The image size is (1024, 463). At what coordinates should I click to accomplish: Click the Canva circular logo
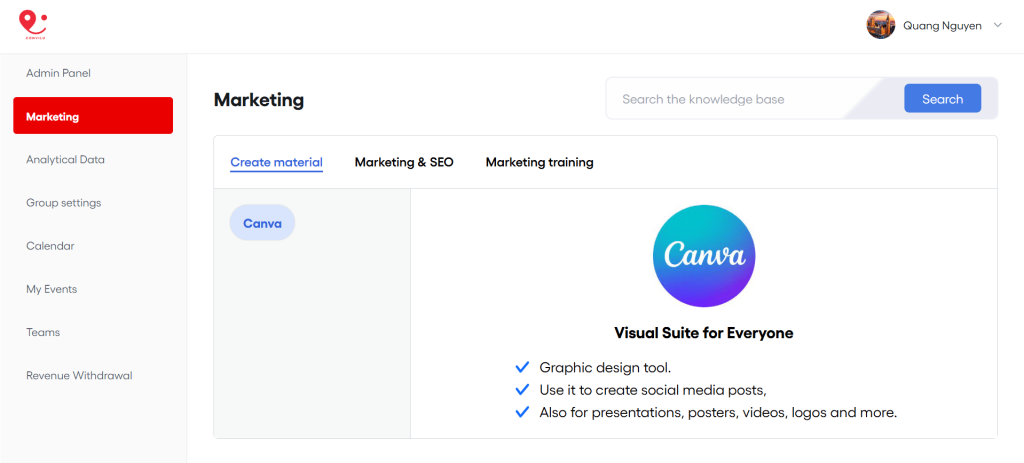704,256
